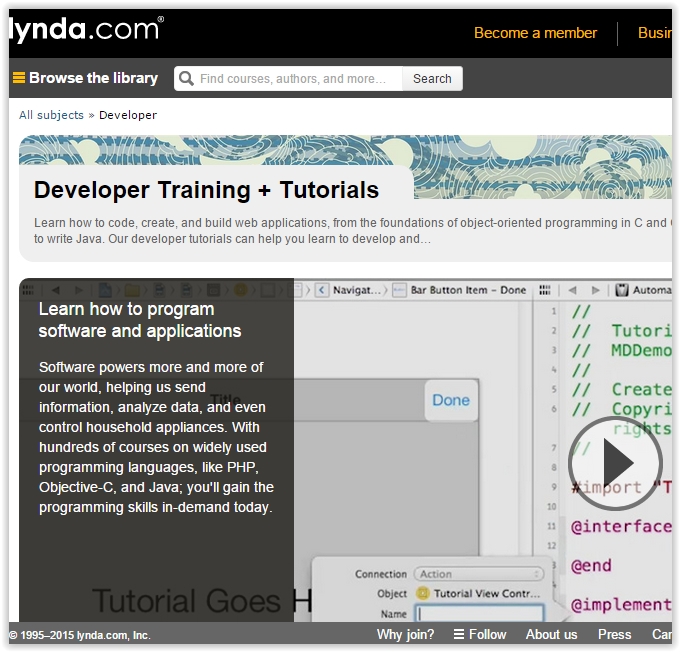The height and width of the screenshot is (652, 680).
Task: Click Developer Training + Tutorials heading
Action: 206,190
